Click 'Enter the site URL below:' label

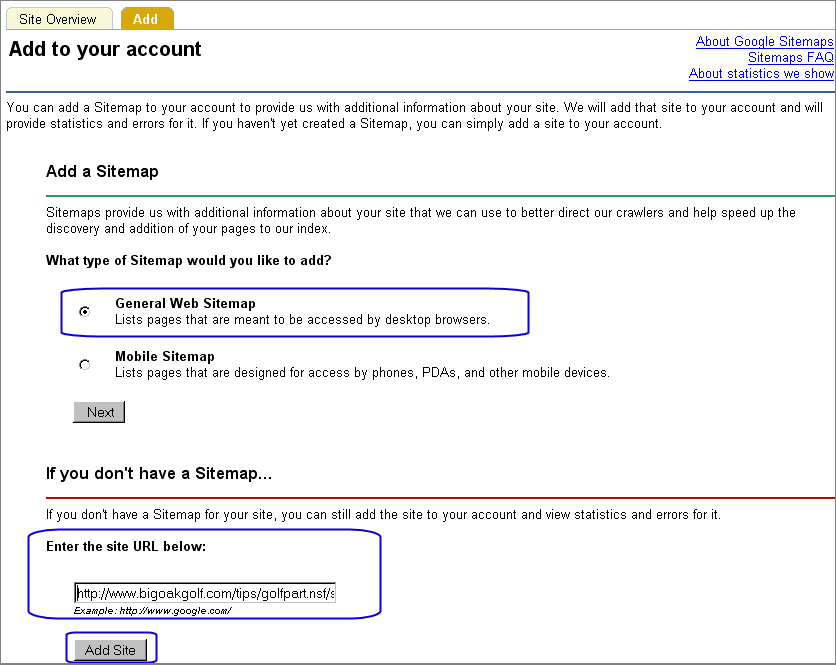tap(126, 546)
